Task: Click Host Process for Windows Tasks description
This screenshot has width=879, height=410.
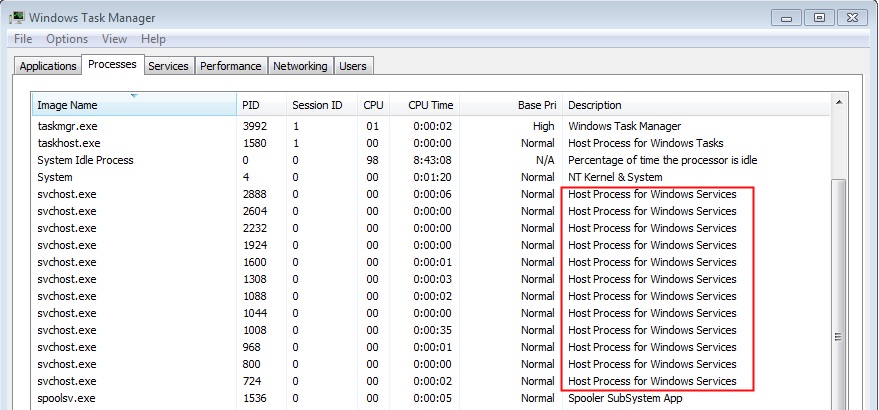Action: coord(646,143)
